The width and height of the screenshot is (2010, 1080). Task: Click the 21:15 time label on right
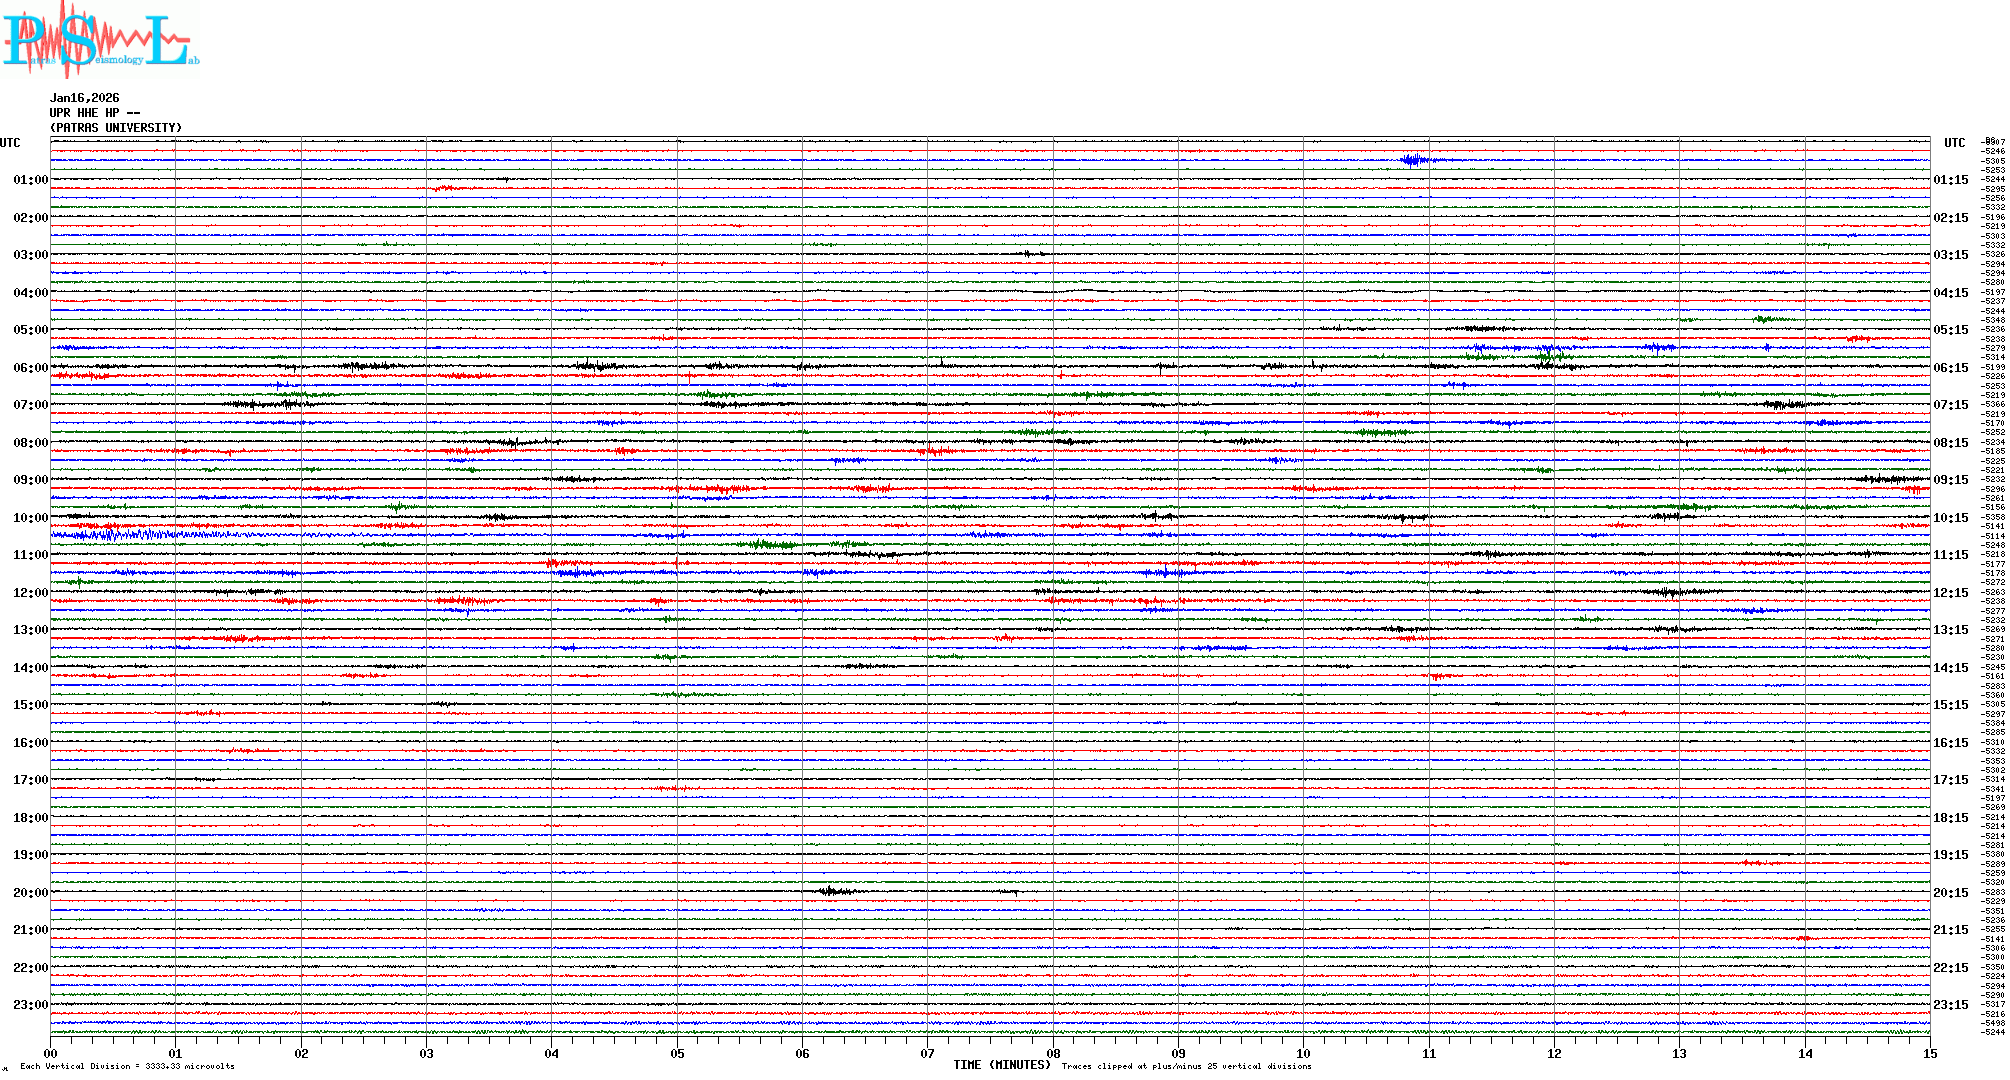(1950, 930)
